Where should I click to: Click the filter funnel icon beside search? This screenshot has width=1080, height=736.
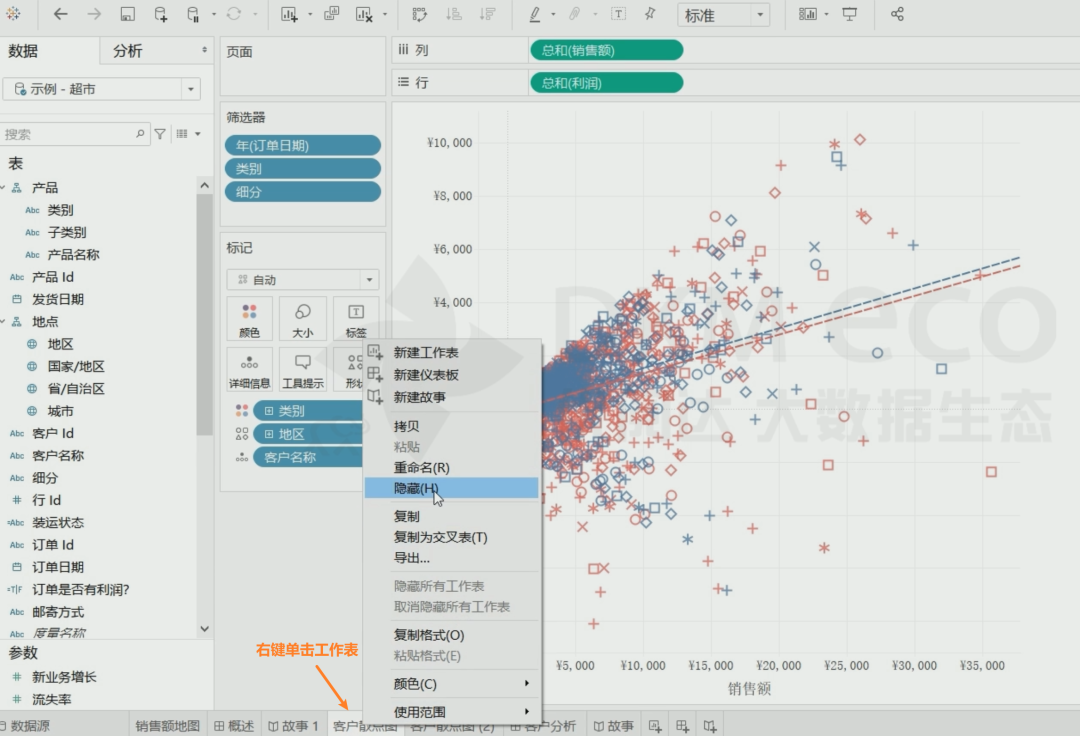(x=160, y=133)
